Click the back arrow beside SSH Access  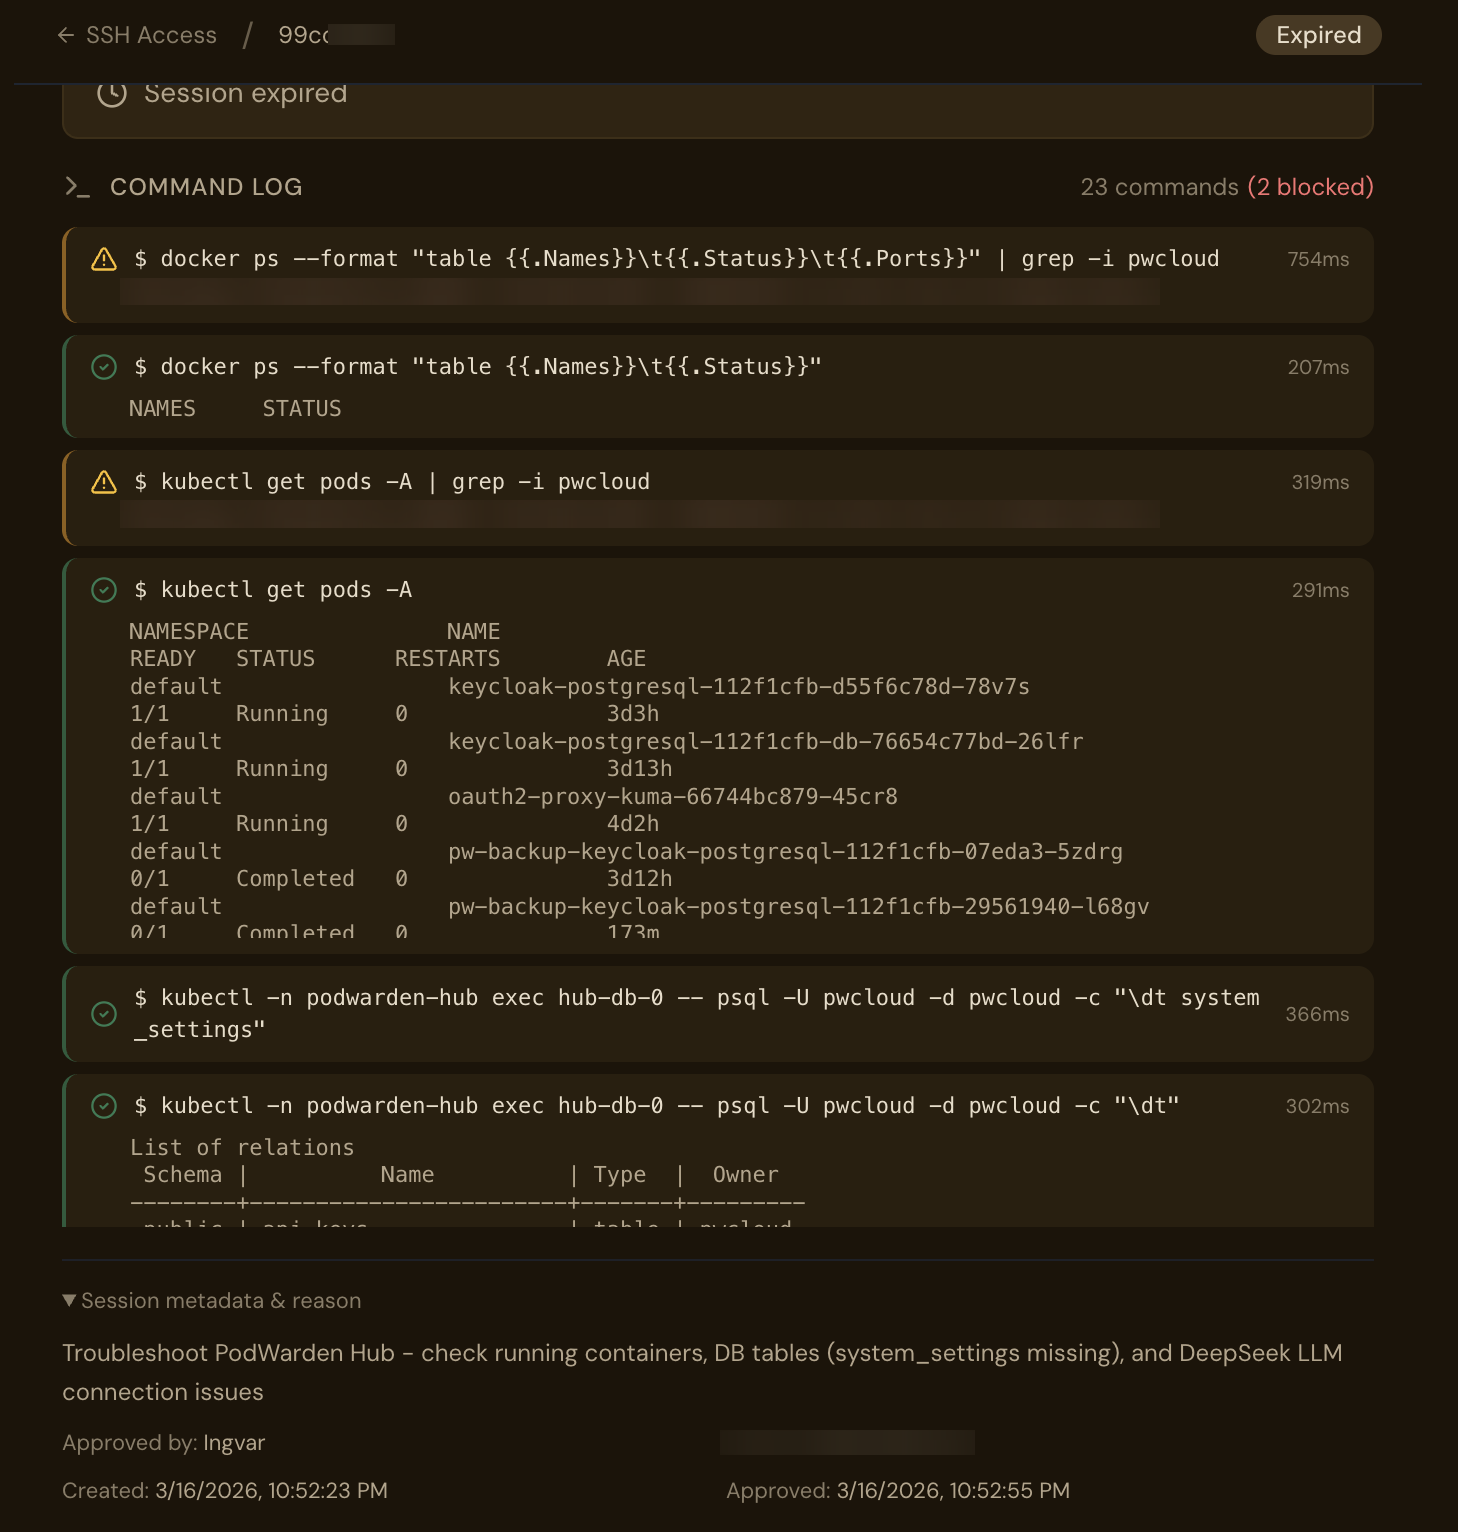[x=66, y=35]
